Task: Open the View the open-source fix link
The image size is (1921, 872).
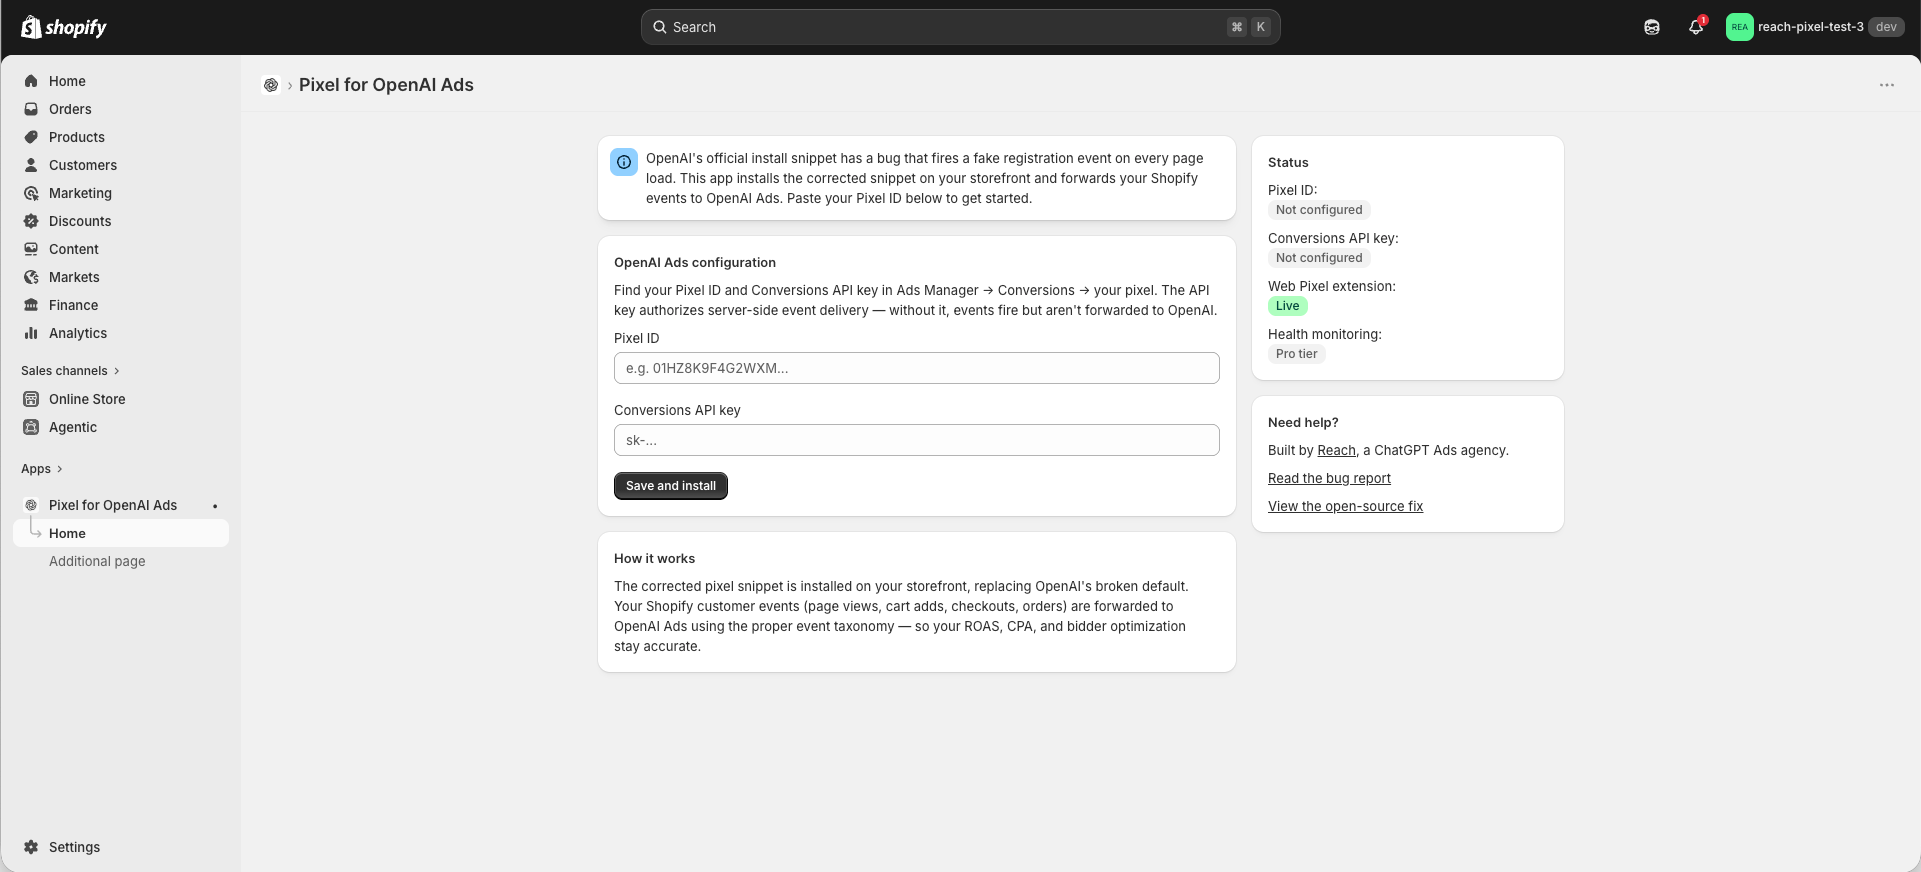Action: (1345, 506)
